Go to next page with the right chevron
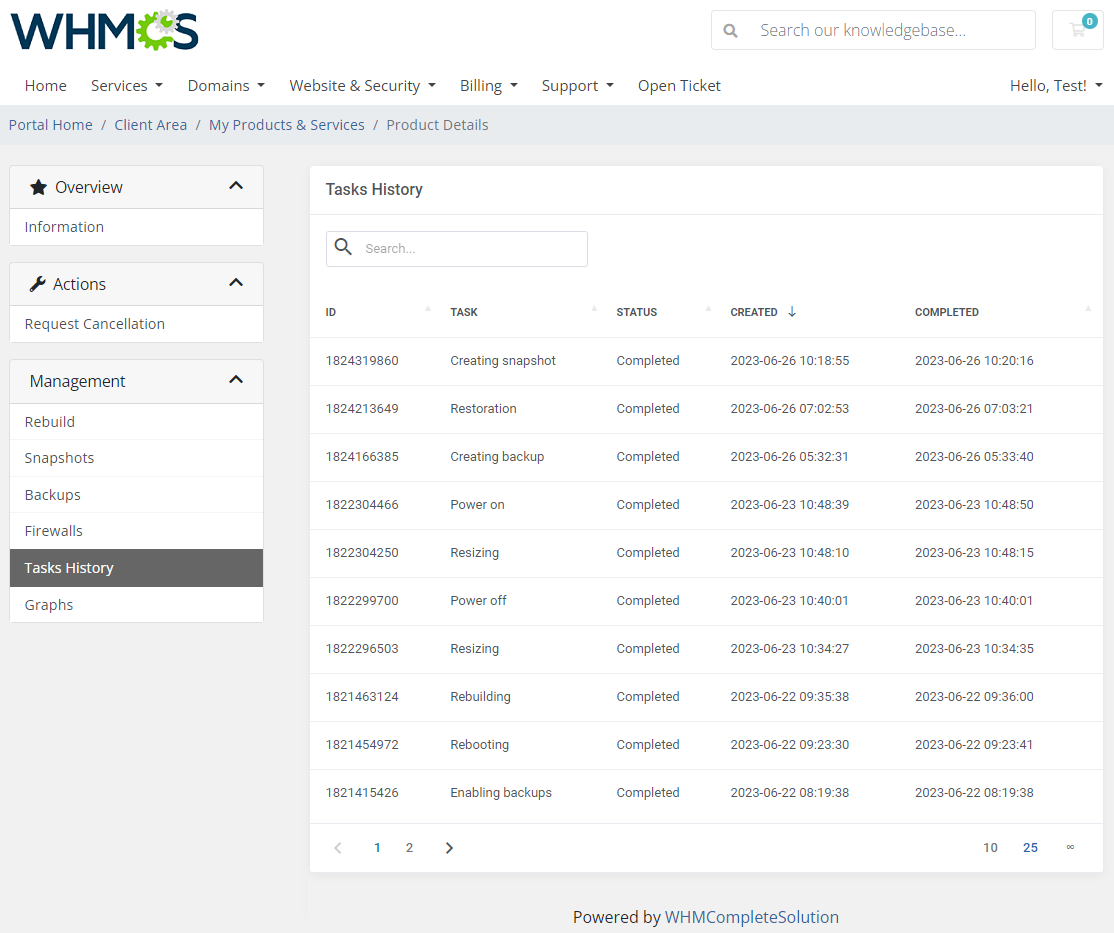 [449, 847]
